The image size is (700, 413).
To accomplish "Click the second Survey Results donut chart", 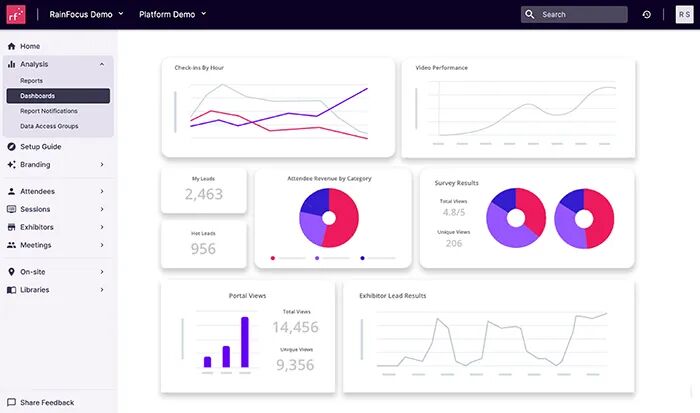I will pyautogui.click(x=584, y=219).
